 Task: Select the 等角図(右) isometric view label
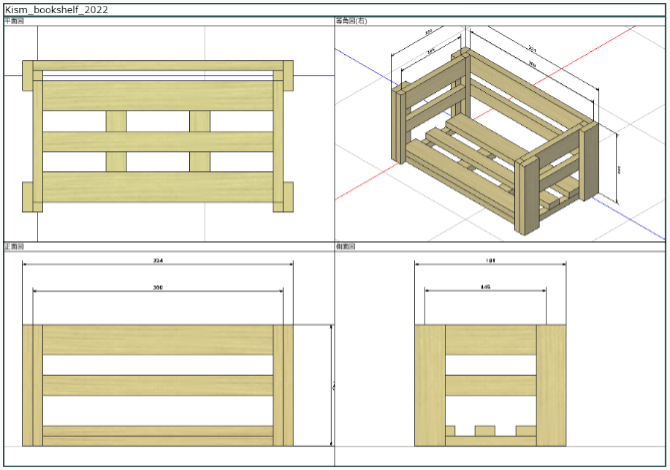[351, 21]
